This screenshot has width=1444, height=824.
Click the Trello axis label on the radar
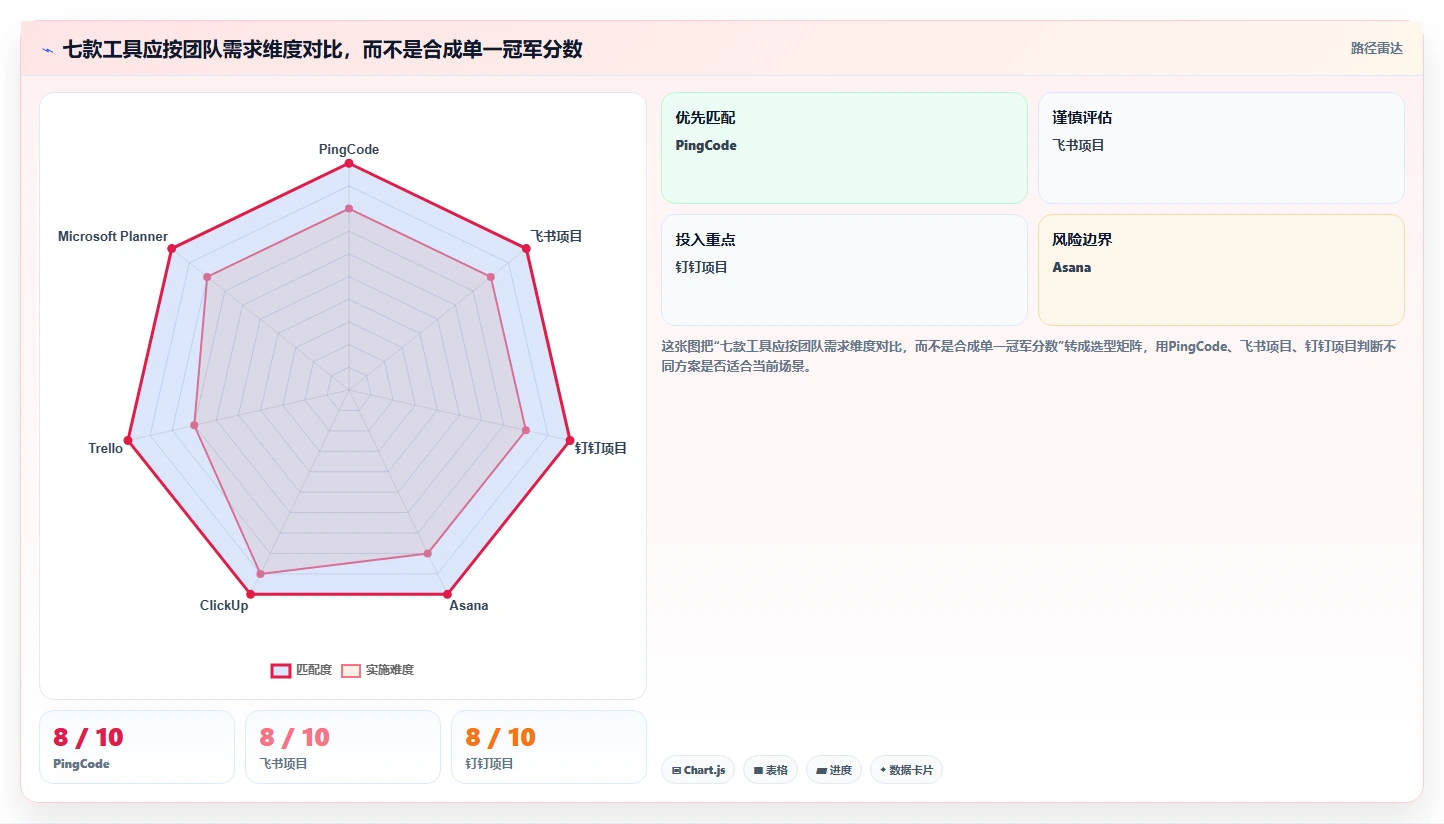(106, 448)
